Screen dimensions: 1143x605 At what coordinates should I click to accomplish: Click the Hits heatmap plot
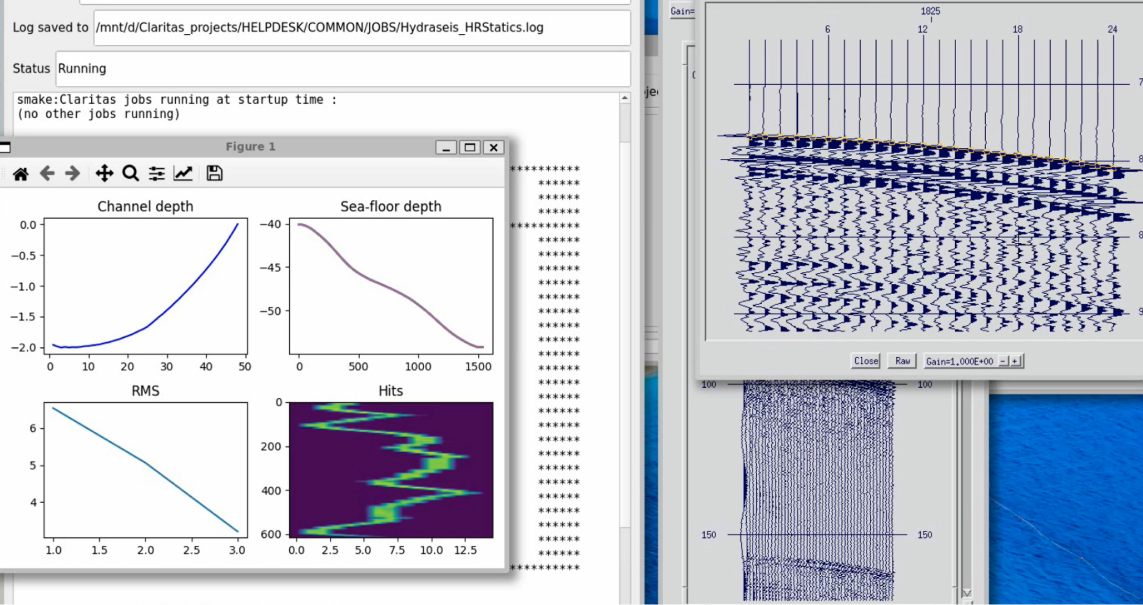[x=391, y=470]
